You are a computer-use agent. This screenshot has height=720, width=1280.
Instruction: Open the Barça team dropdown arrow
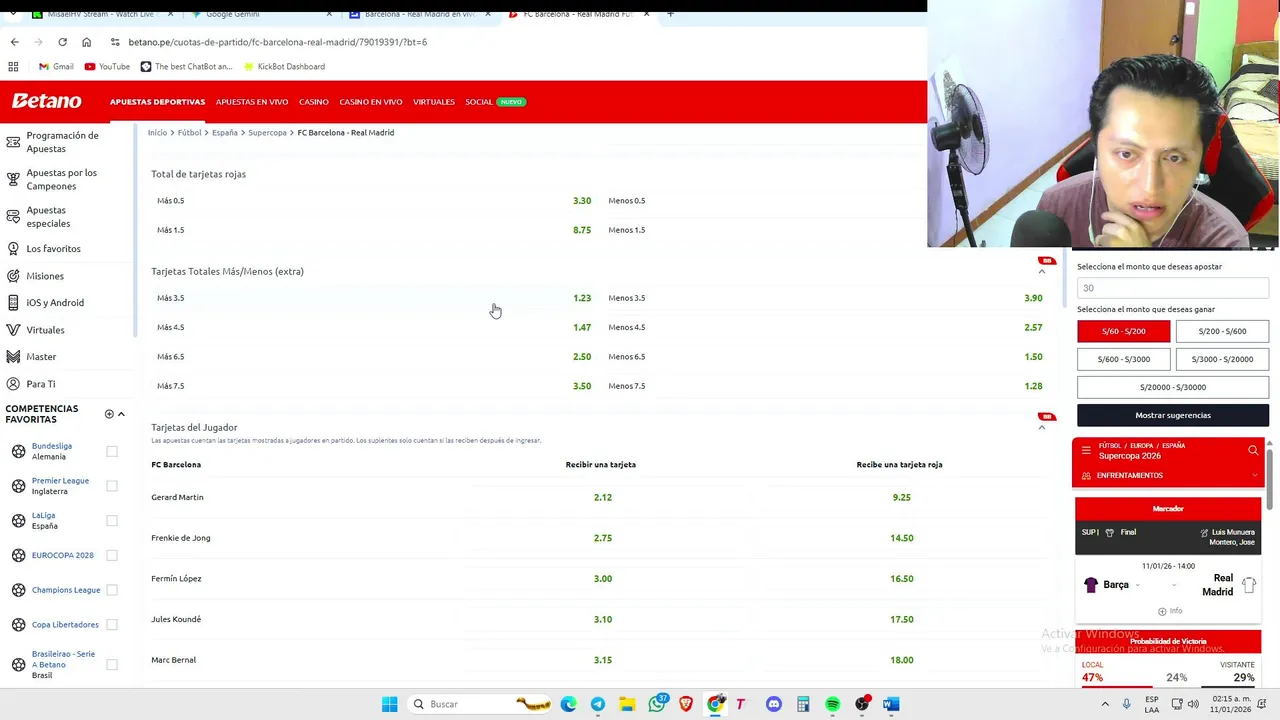click(x=1137, y=585)
